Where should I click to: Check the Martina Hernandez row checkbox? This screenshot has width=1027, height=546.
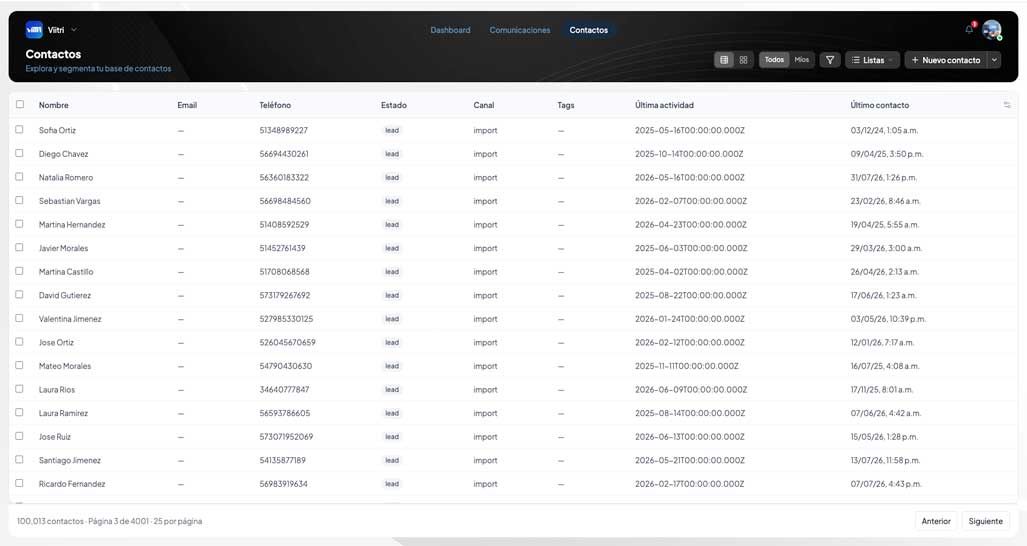tap(20, 224)
